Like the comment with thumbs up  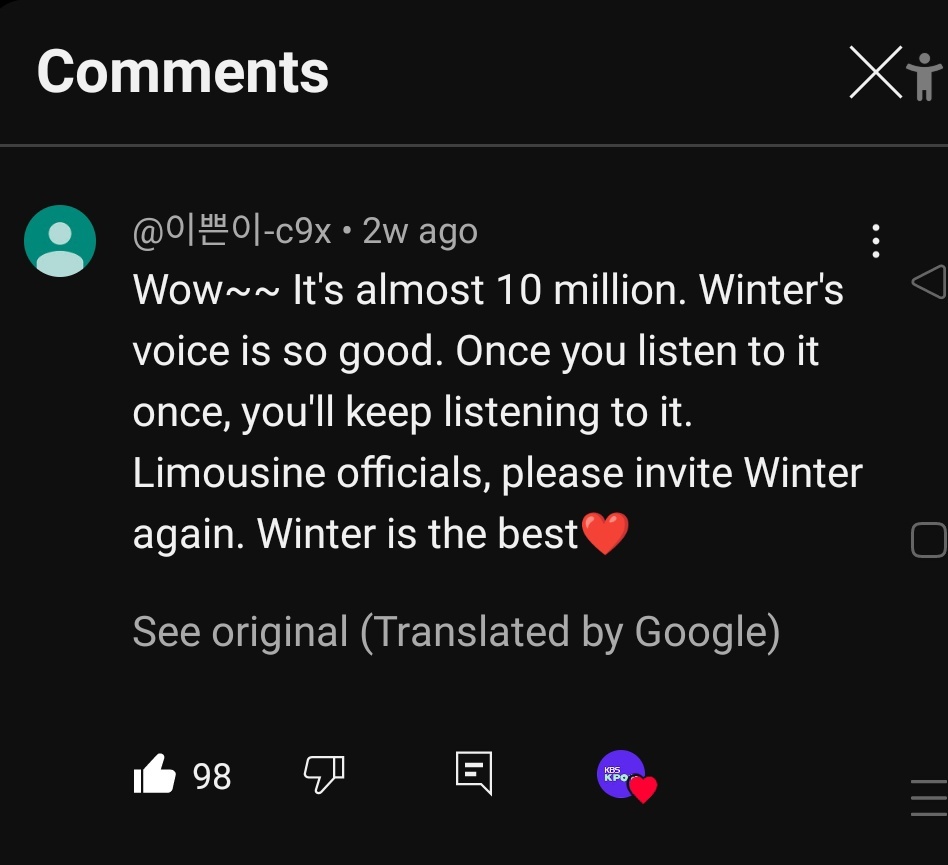coord(155,774)
